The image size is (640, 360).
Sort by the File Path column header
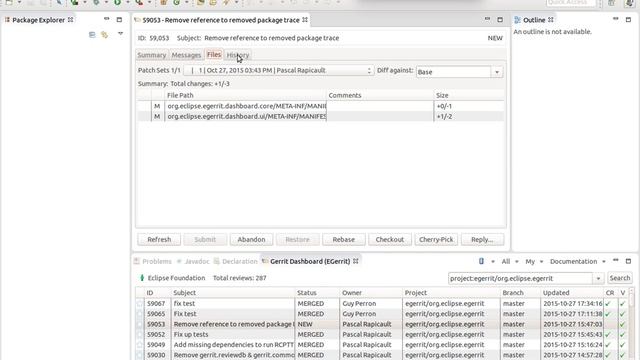tap(246, 95)
